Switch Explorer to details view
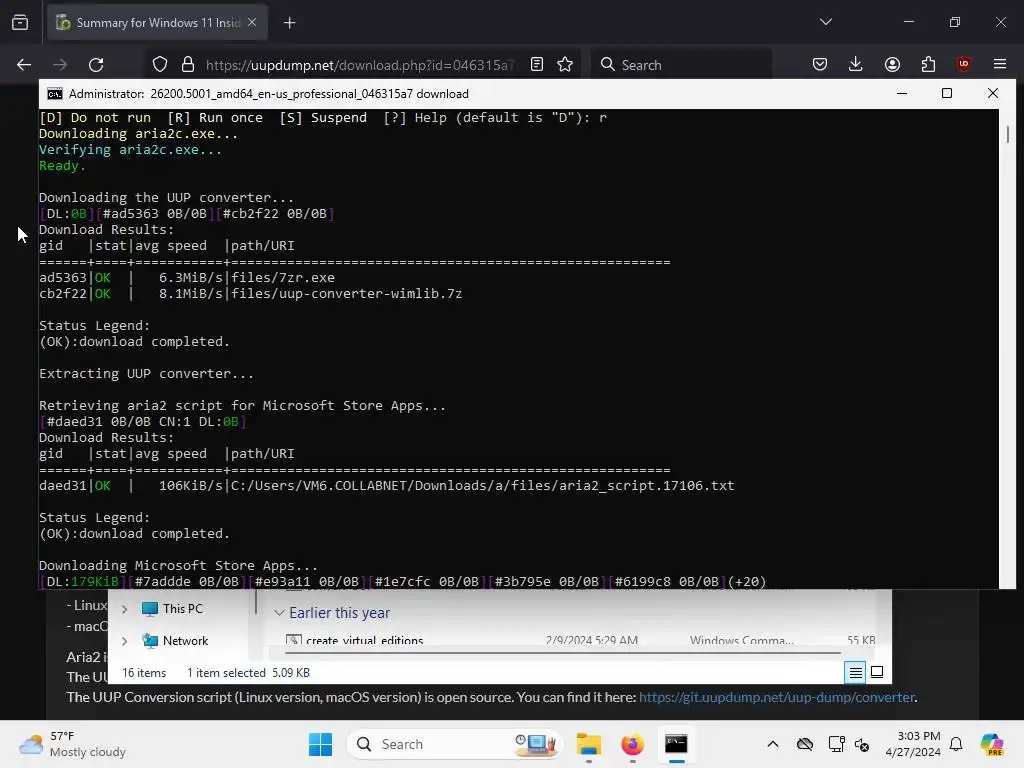 pos(856,673)
